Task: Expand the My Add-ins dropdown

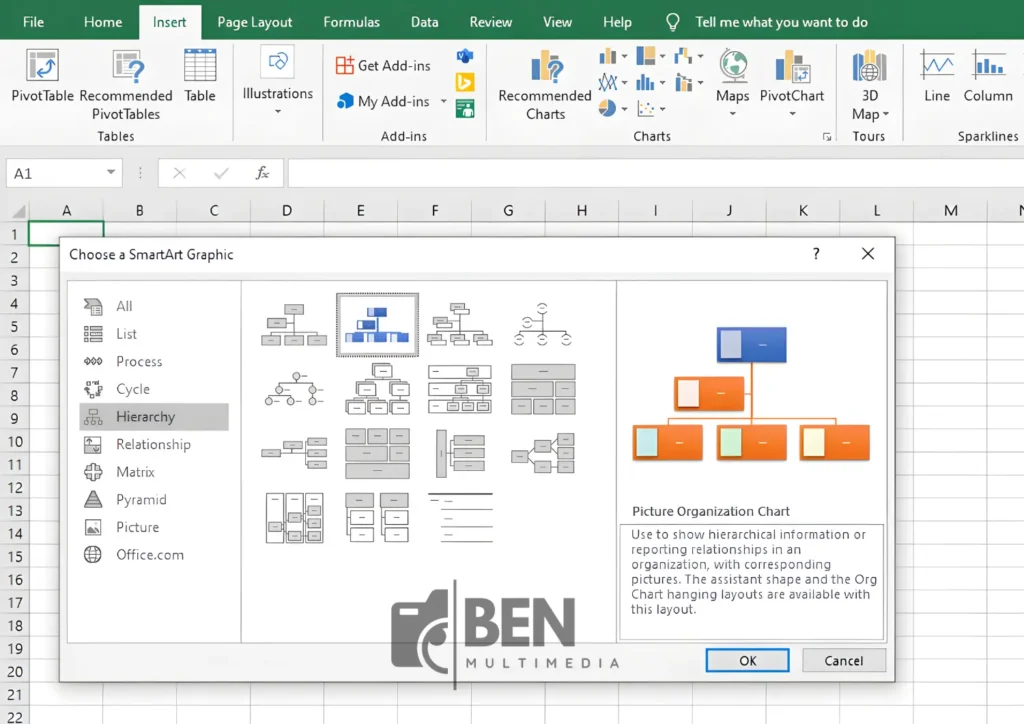Action: click(x=443, y=101)
